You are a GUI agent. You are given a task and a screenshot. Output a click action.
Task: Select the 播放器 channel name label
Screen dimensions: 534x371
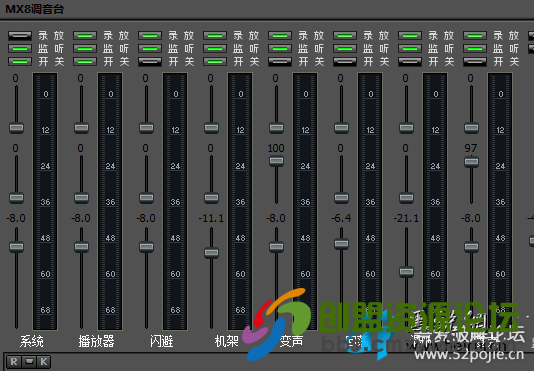coord(97,341)
